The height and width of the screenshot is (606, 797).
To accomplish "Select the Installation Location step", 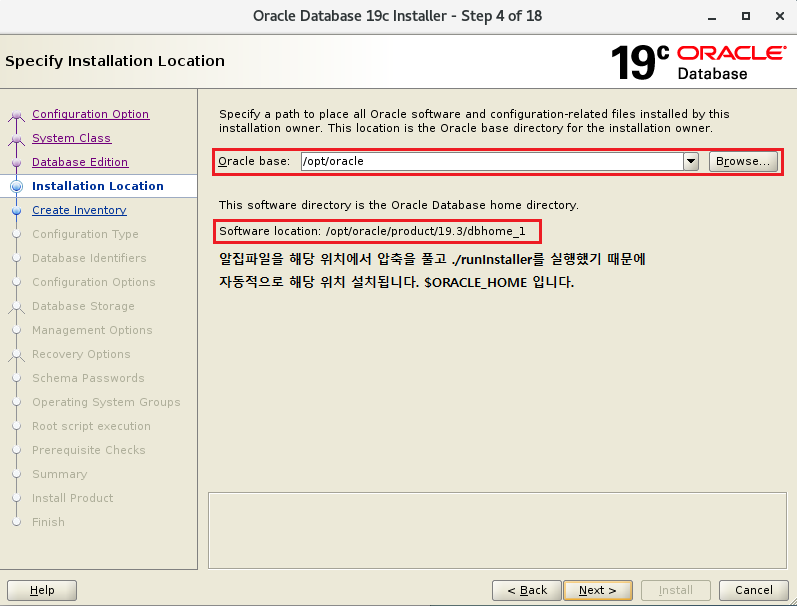I will point(98,186).
